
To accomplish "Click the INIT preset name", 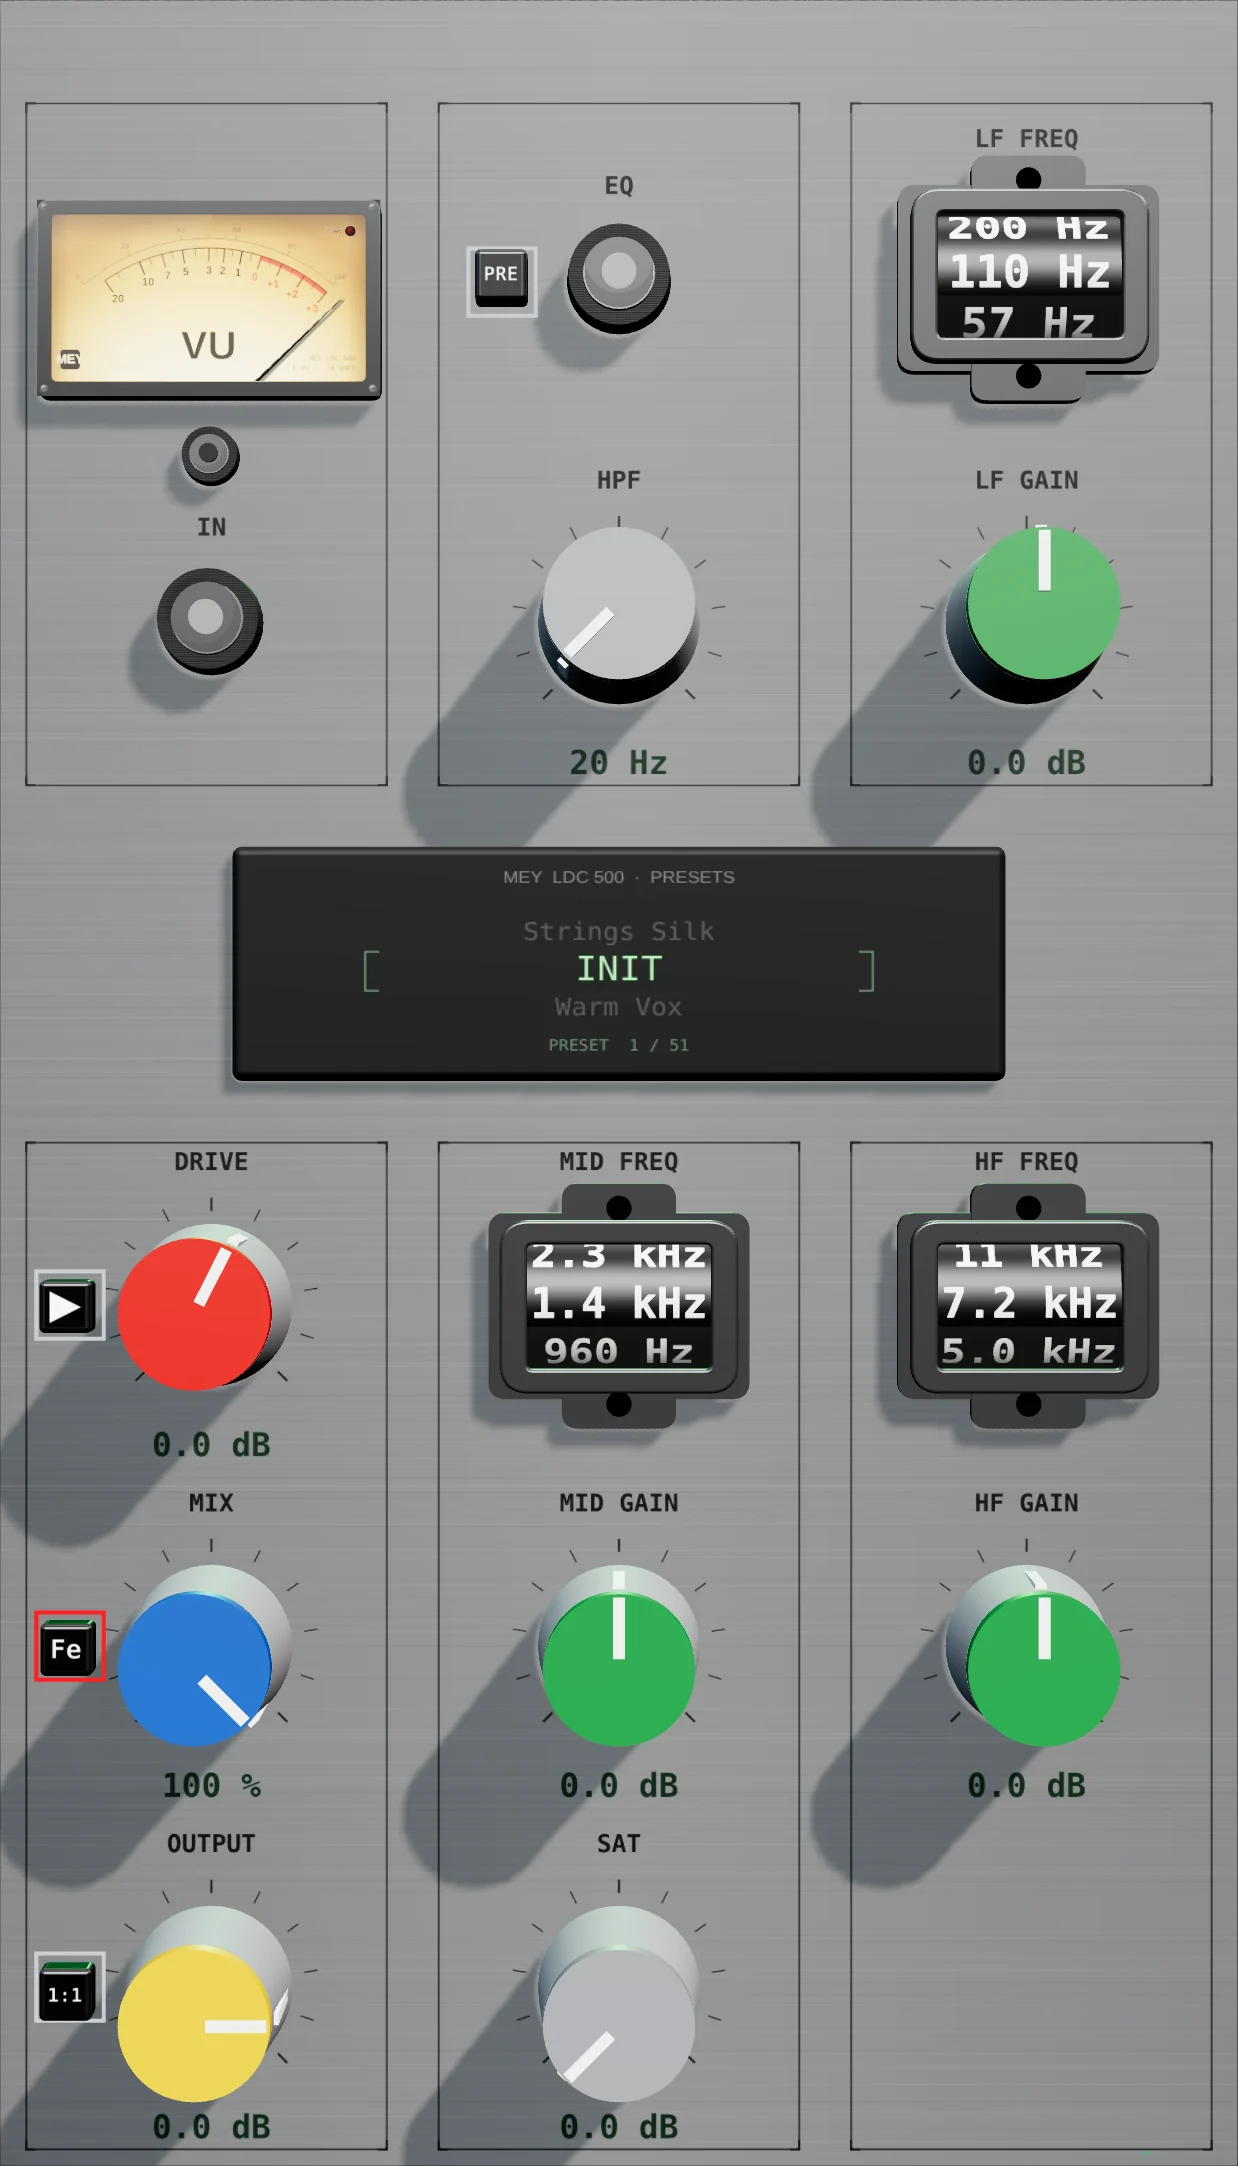I will pyautogui.click(x=618, y=968).
